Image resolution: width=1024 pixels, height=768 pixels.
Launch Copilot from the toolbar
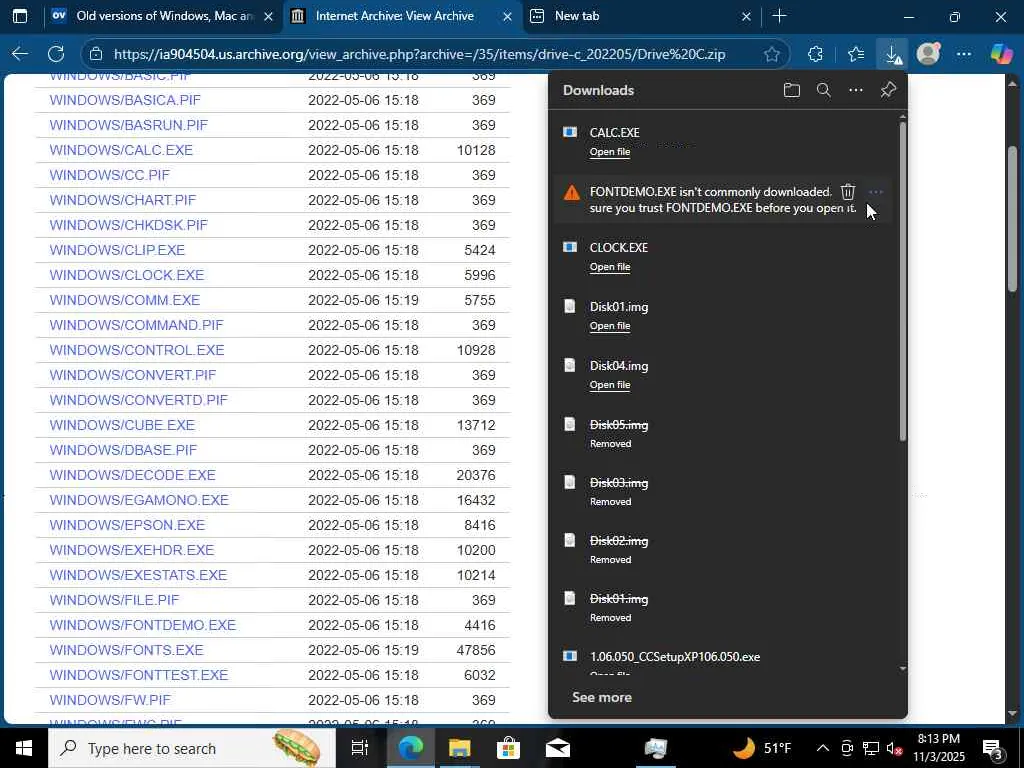[1000, 54]
